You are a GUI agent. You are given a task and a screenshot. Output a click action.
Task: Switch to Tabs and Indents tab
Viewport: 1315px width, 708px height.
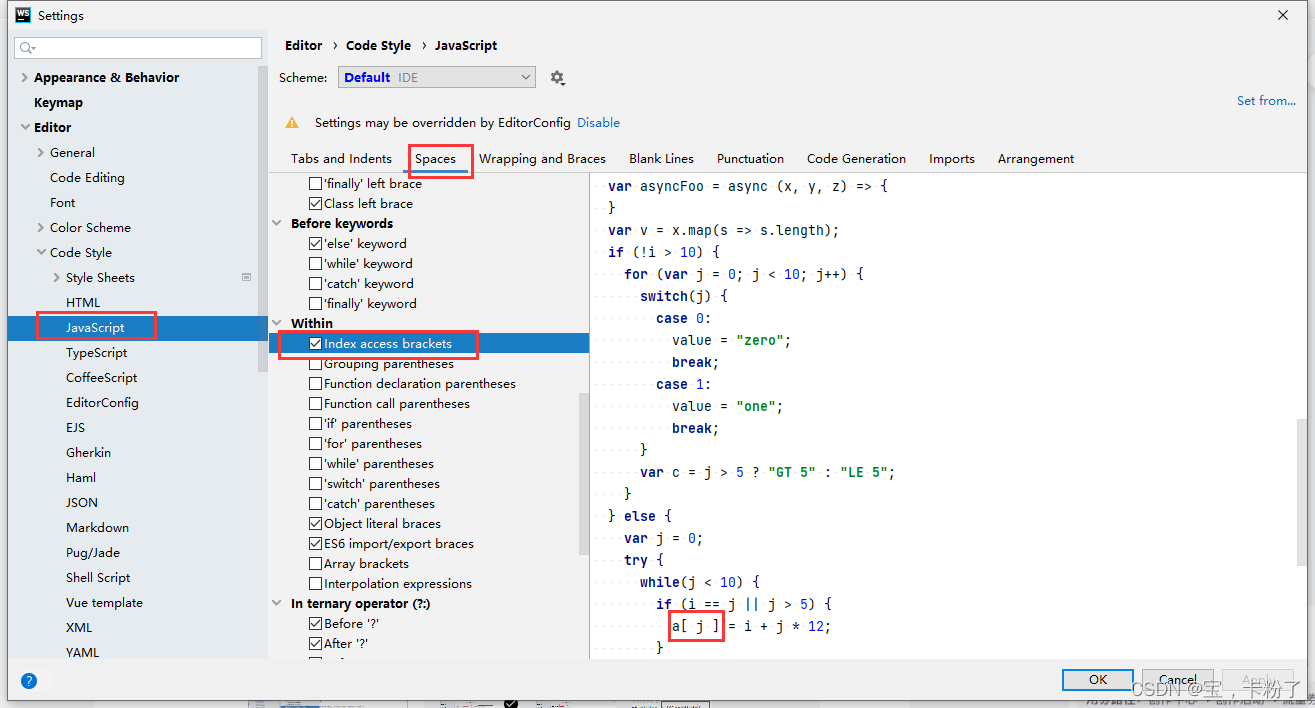click(x=341, y=159)
